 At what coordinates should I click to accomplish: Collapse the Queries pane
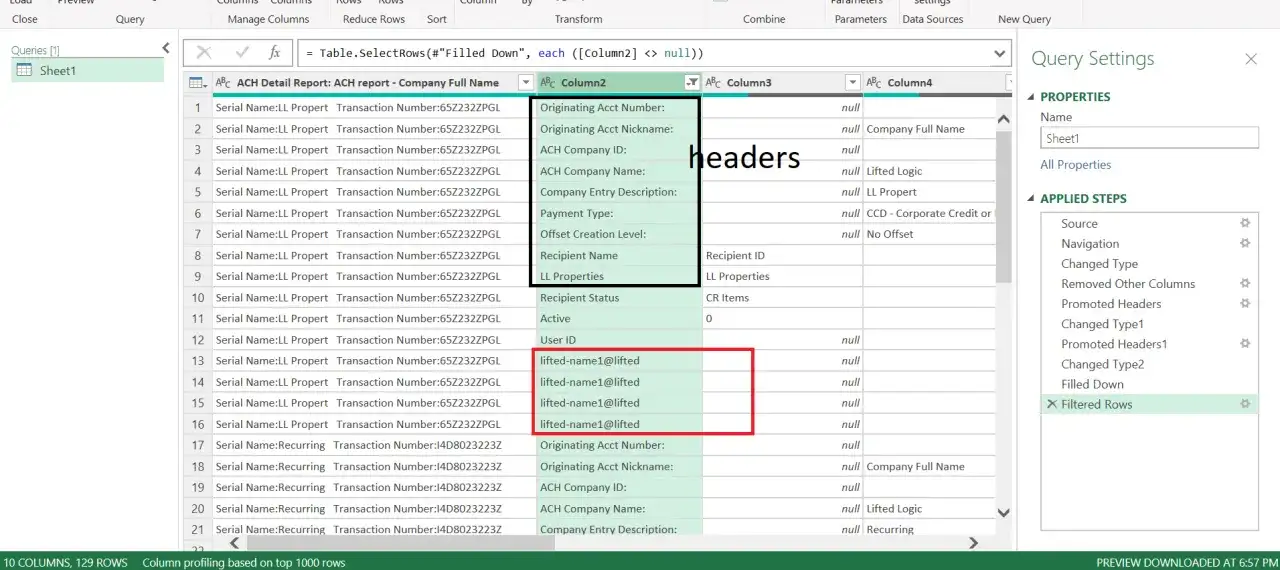pyautogui.click(x=166, y=48)
